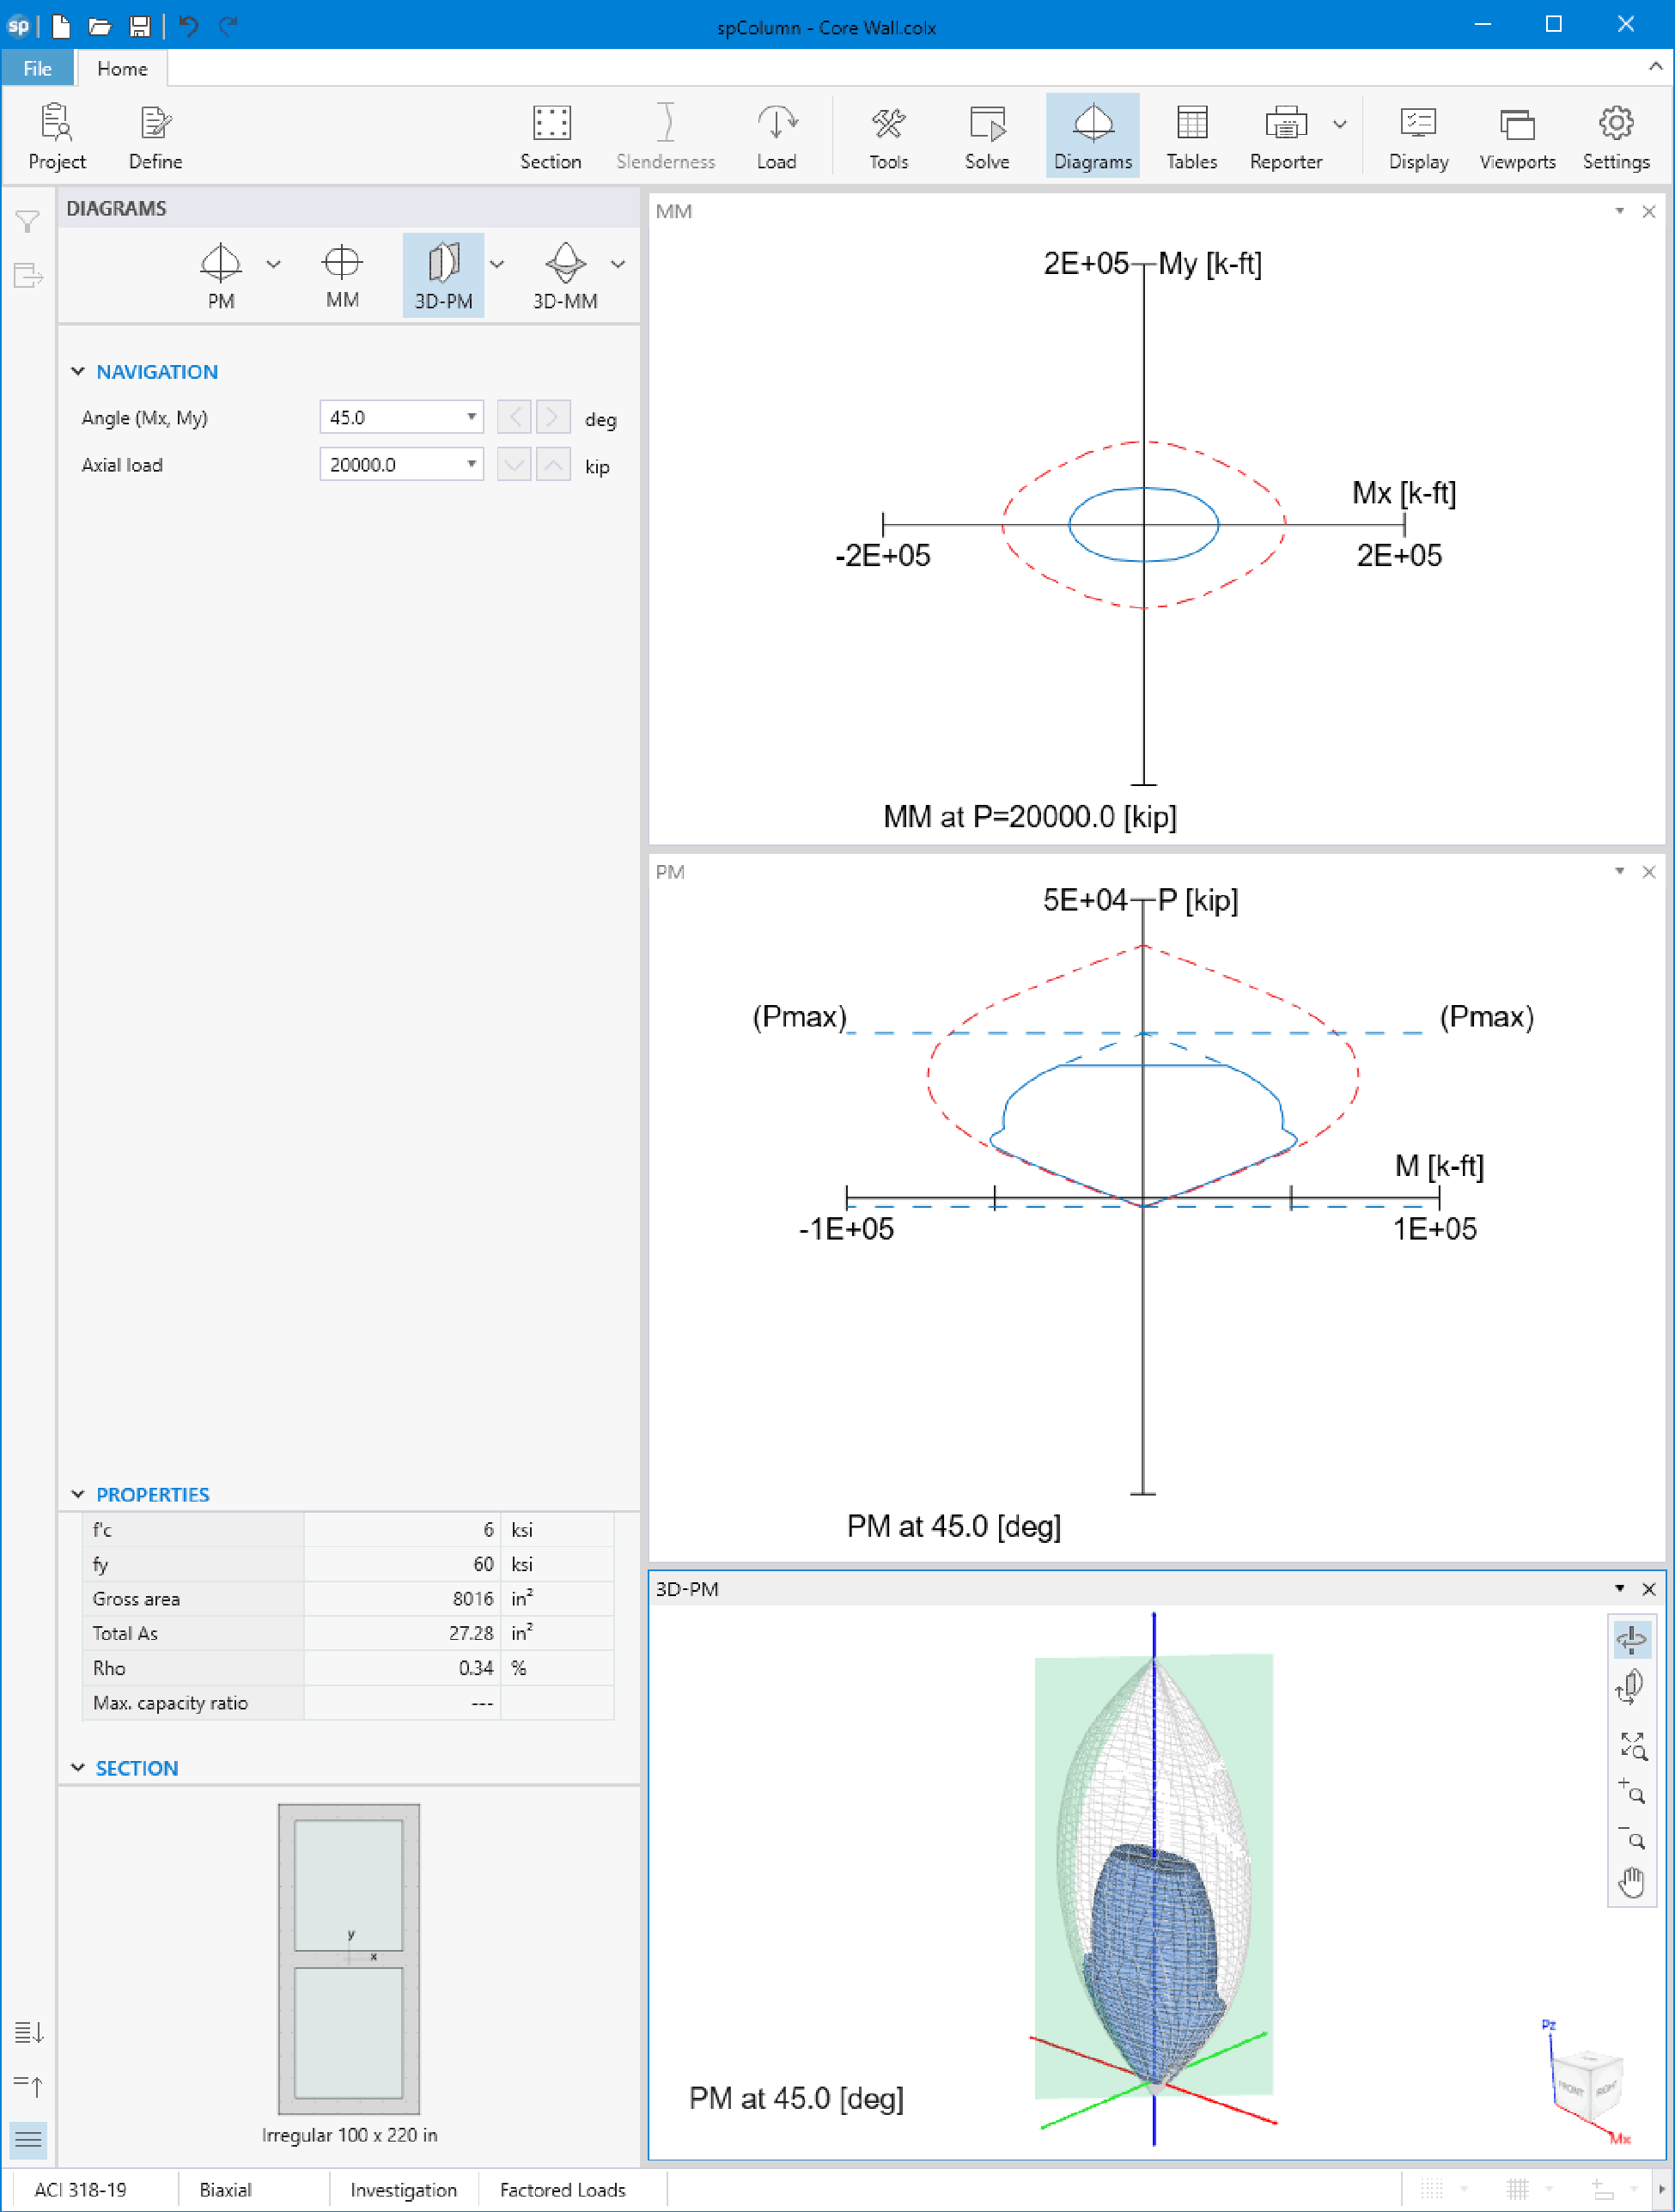Open the Angle (Mx, My) combo box
This screenshot has height=2212, width=1675.
click(x=401, y=417)
